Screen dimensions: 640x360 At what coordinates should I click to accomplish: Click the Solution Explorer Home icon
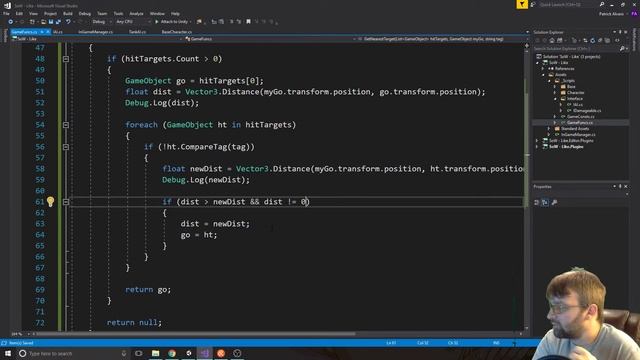(x=552, y=40)
